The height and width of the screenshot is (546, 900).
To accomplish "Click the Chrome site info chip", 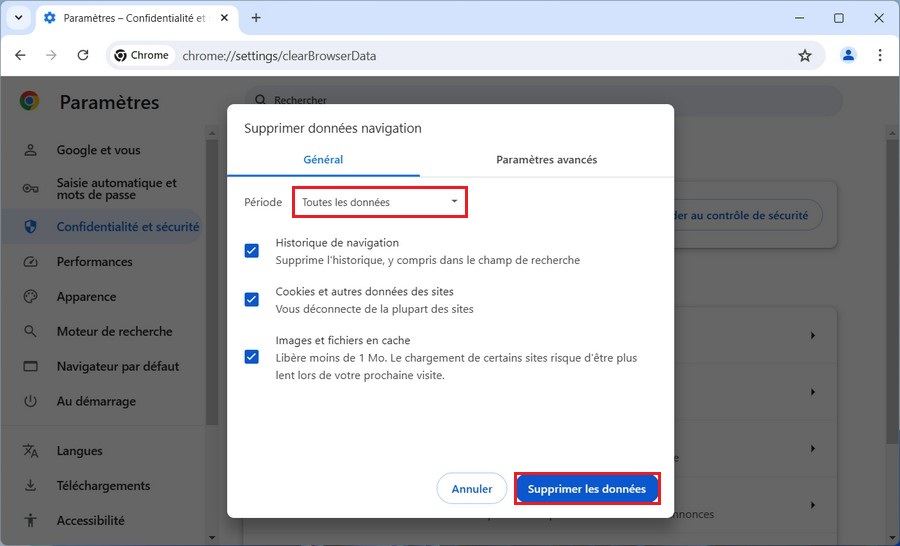I will [x=142, y=55].
